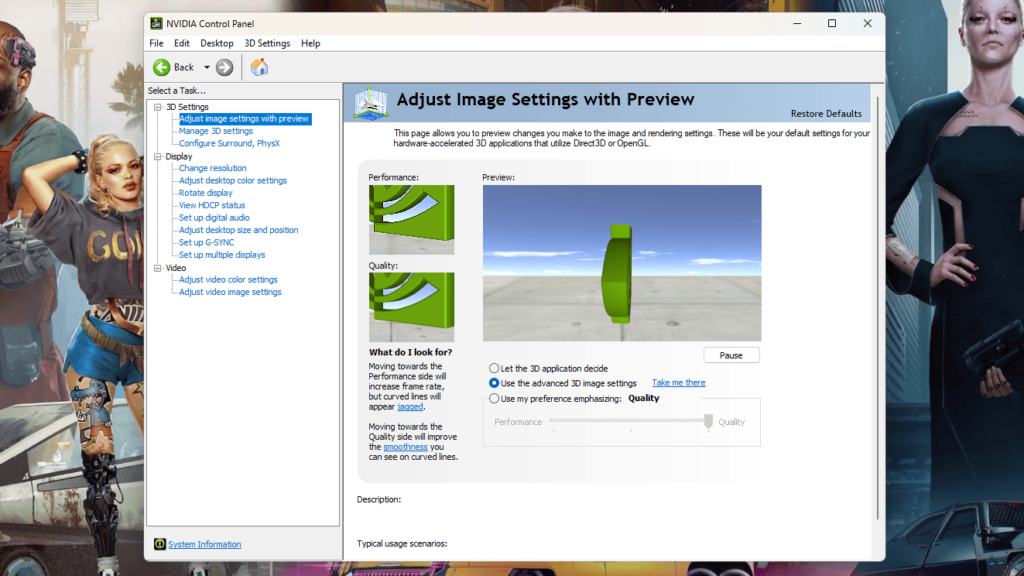Open View HDCP status

click(212, 206)
